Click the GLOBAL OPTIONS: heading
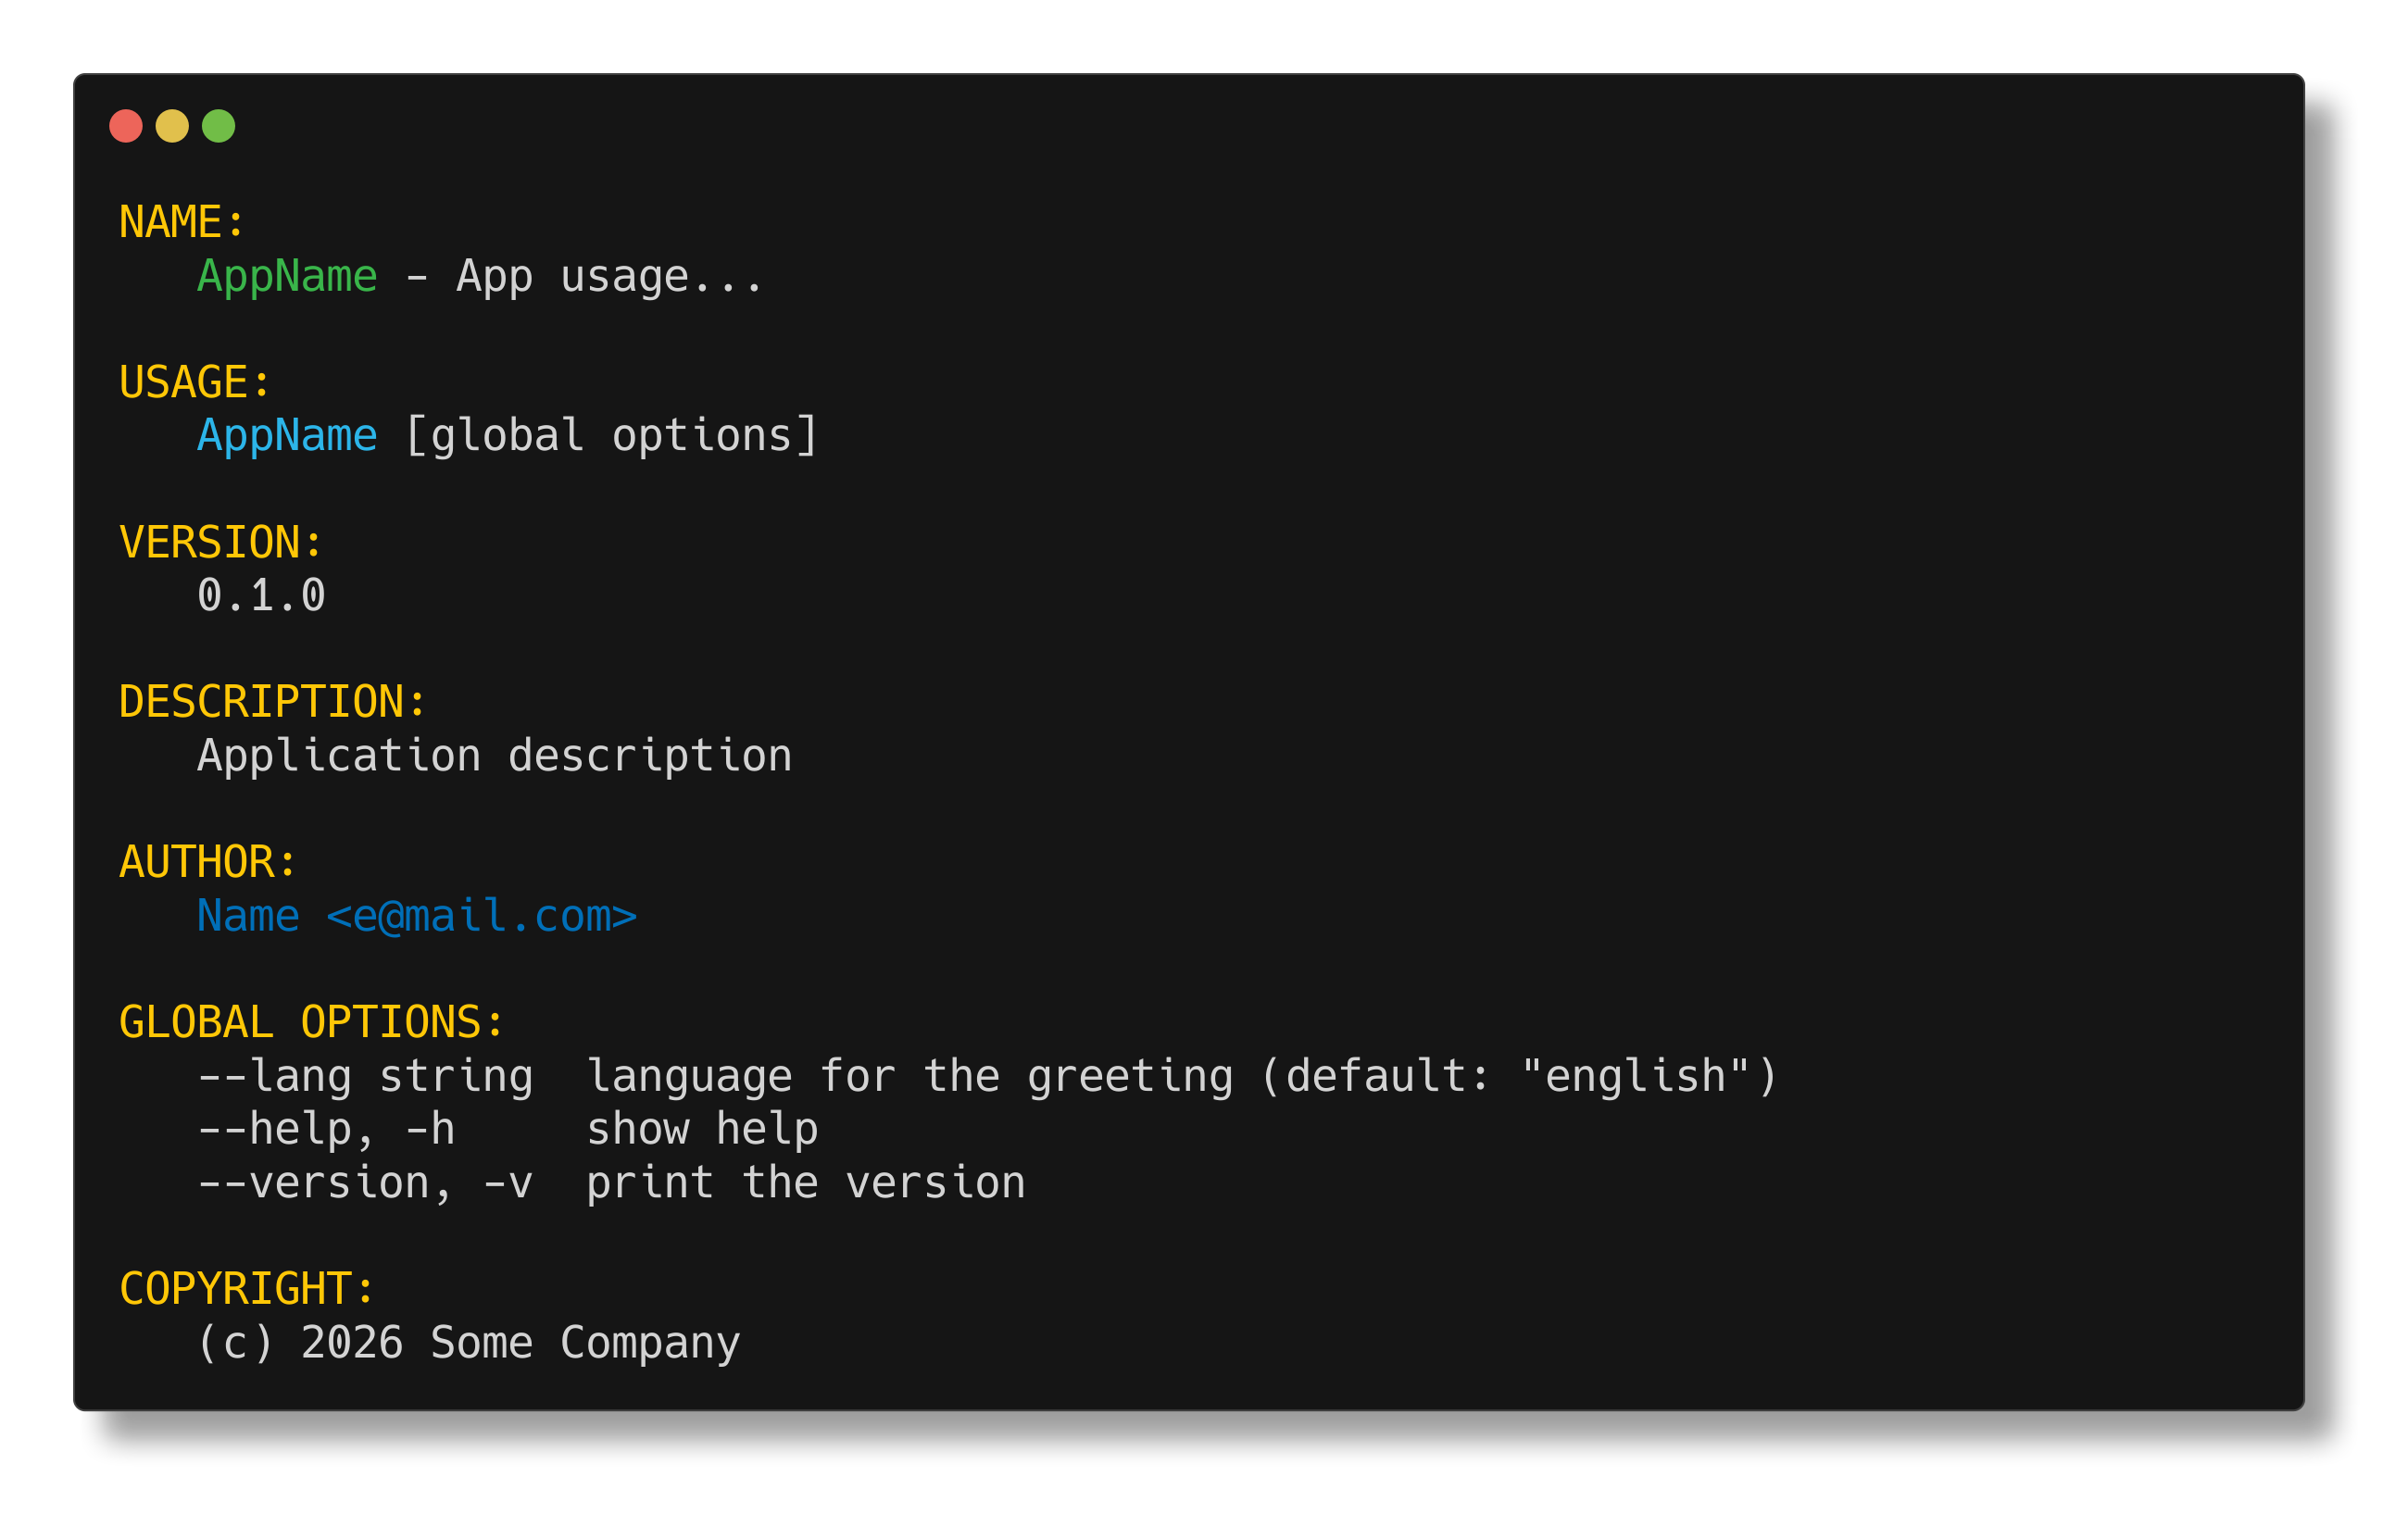Viewport: 2408px width, 1514px height. click(311, 1022)
